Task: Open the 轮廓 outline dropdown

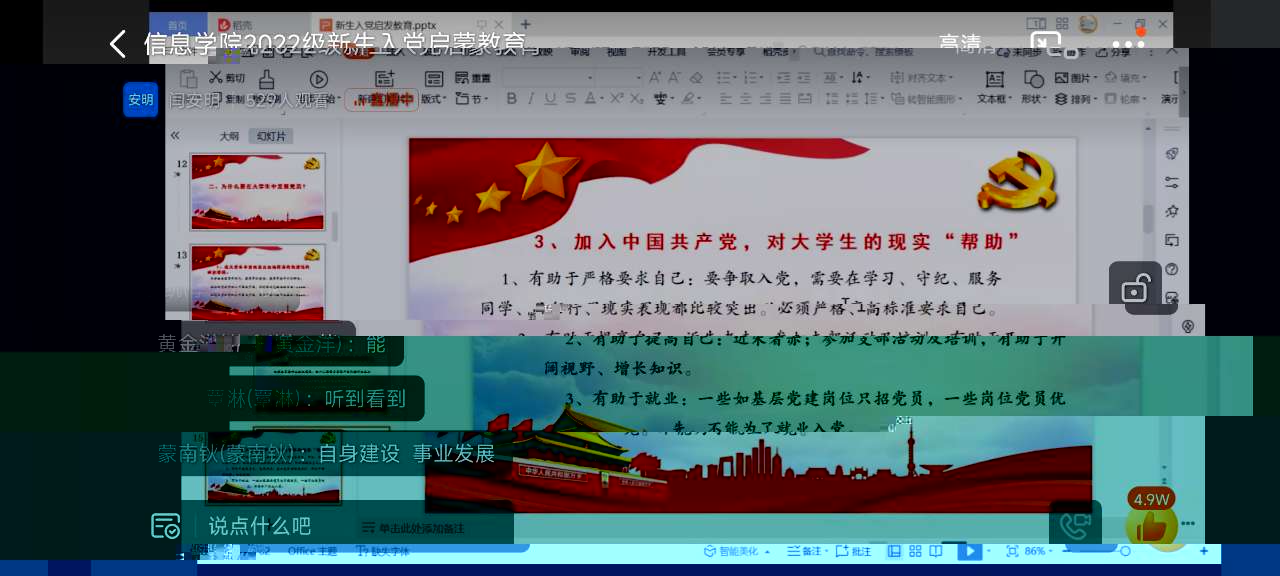Action: point(1124,99)
